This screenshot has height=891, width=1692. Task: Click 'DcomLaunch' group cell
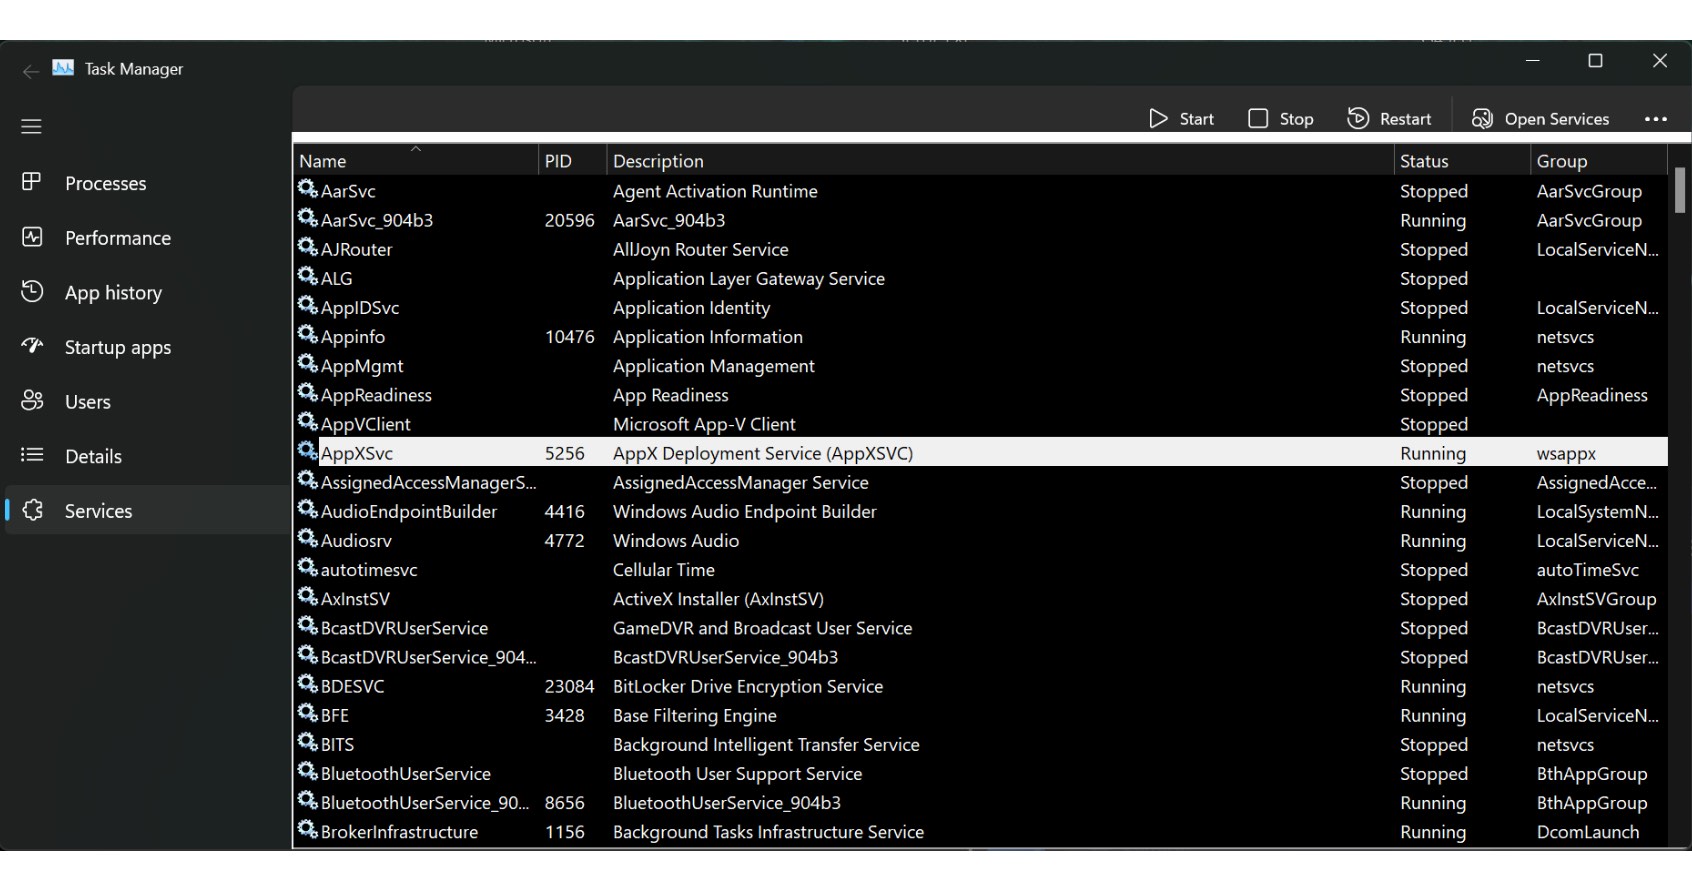[x=1588, y=832]
